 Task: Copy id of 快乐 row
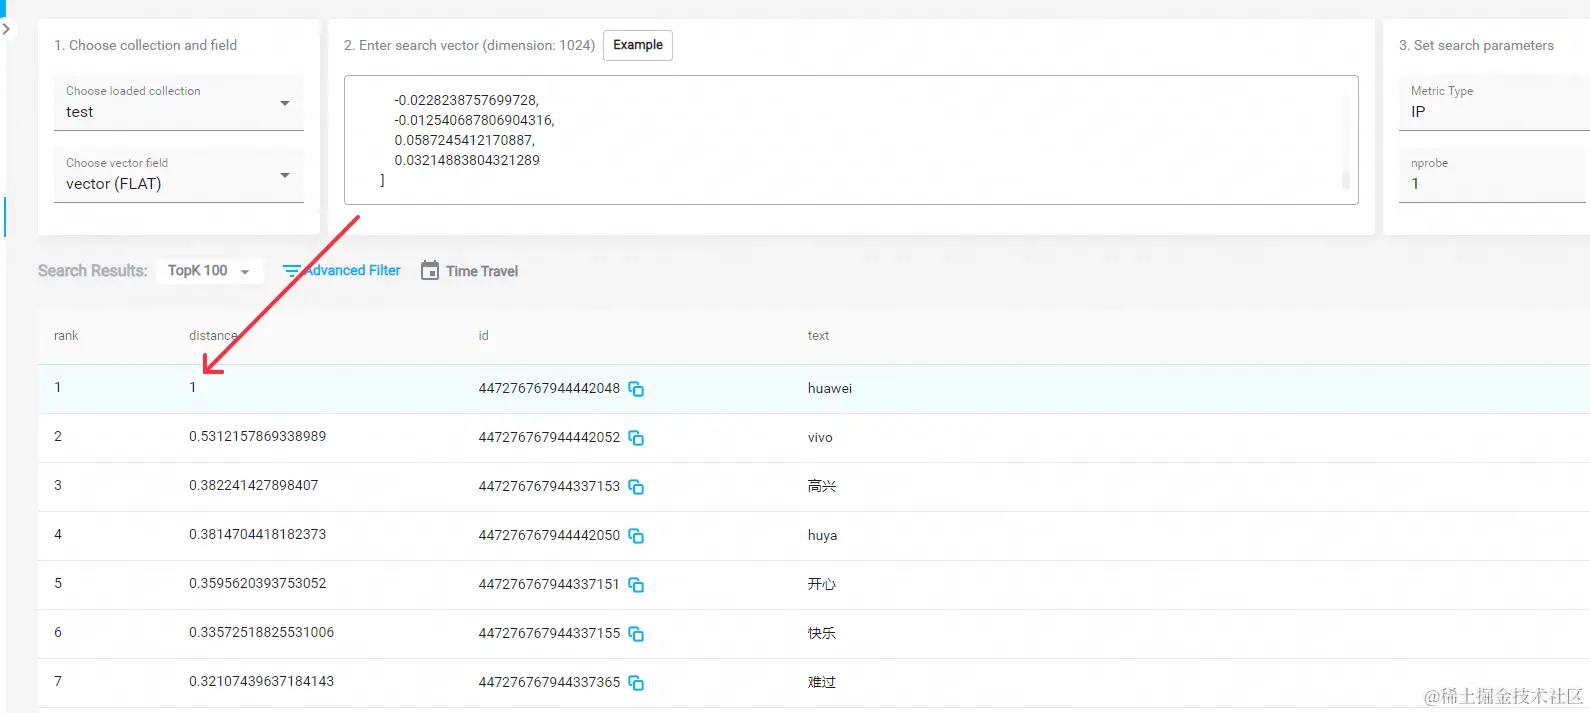tap(636, 634)
